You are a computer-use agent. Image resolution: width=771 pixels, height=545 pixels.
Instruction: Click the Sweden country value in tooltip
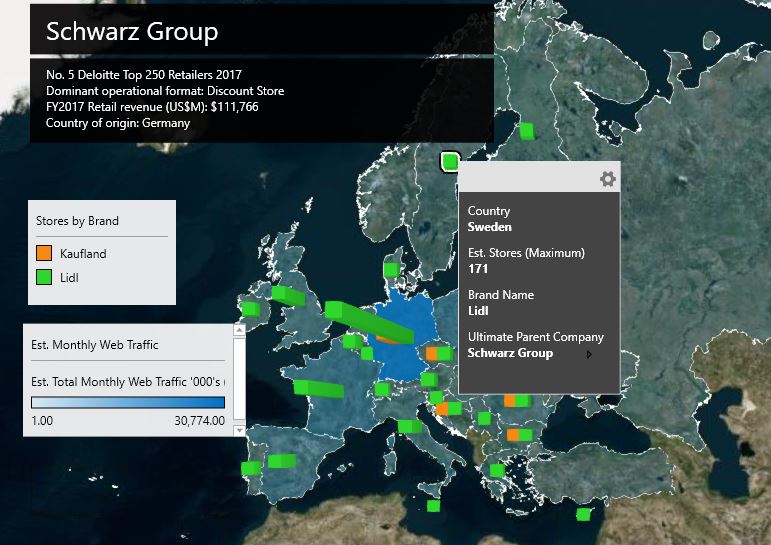coord(489,227)
